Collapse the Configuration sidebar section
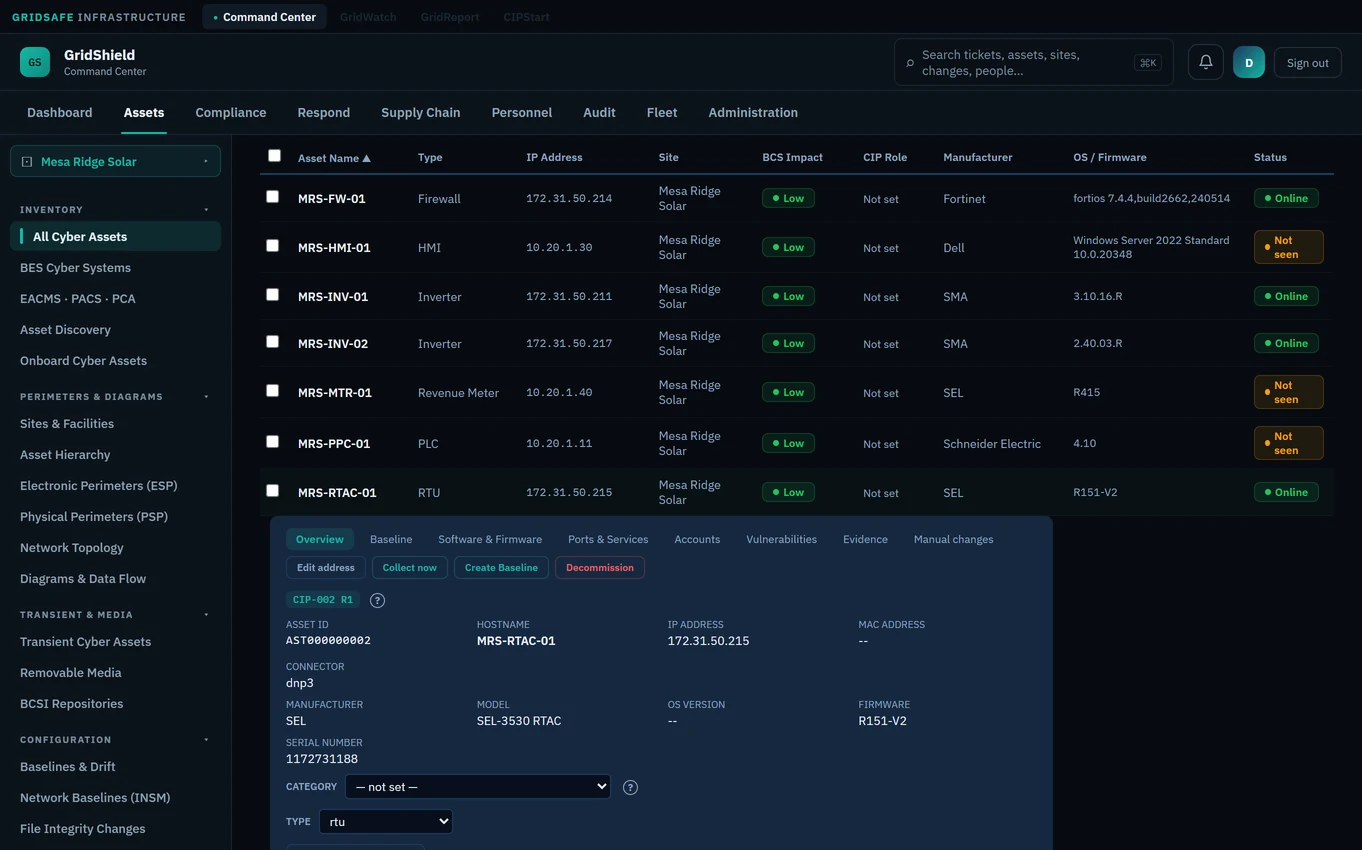Image resolution: width=1362 pixels, height=850 pixels. click(206, 740)
